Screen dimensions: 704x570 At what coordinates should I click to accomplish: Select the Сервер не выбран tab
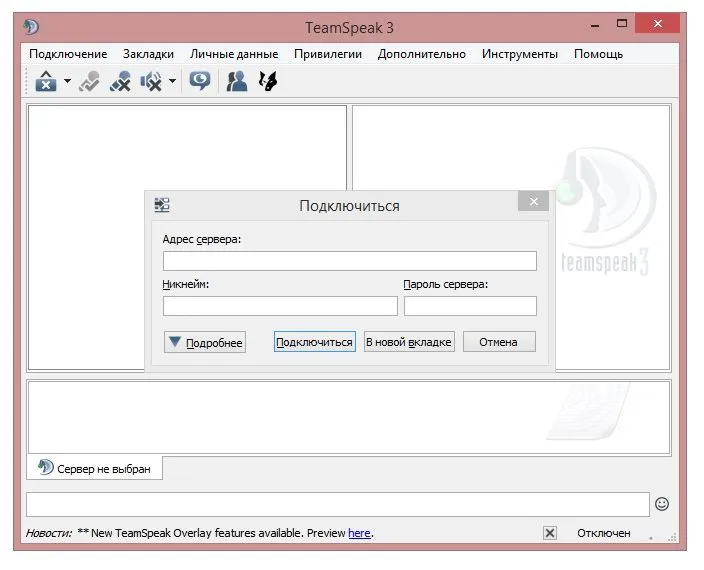point(95,468)
